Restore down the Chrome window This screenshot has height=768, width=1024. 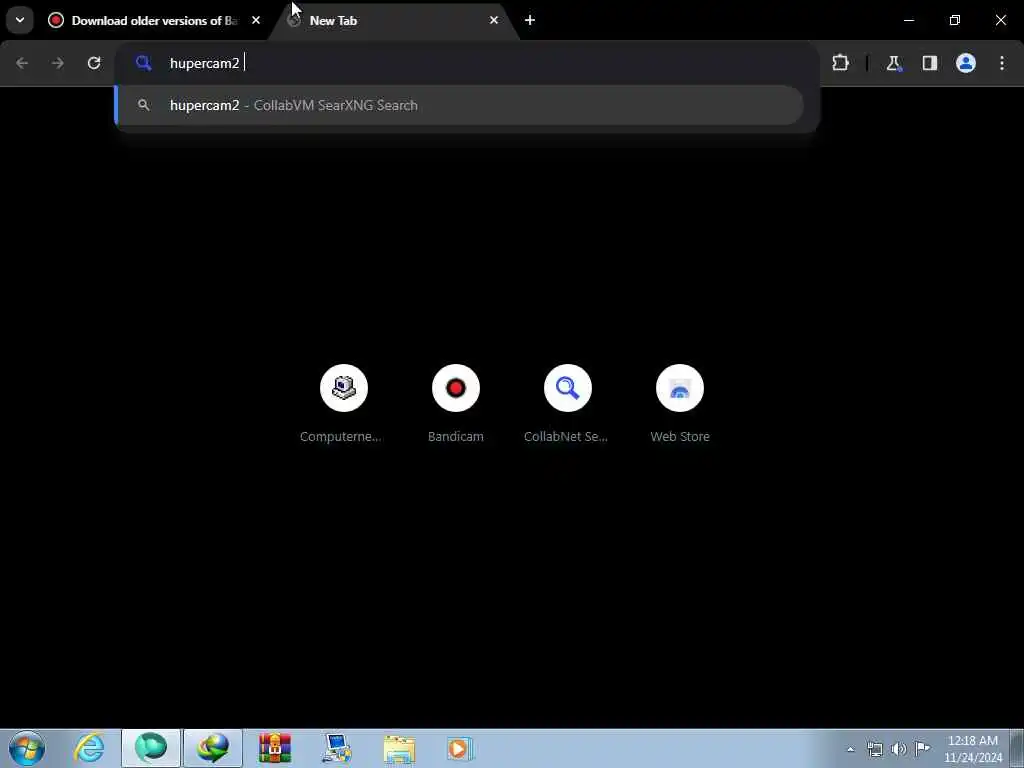click(x=955, y=20)
